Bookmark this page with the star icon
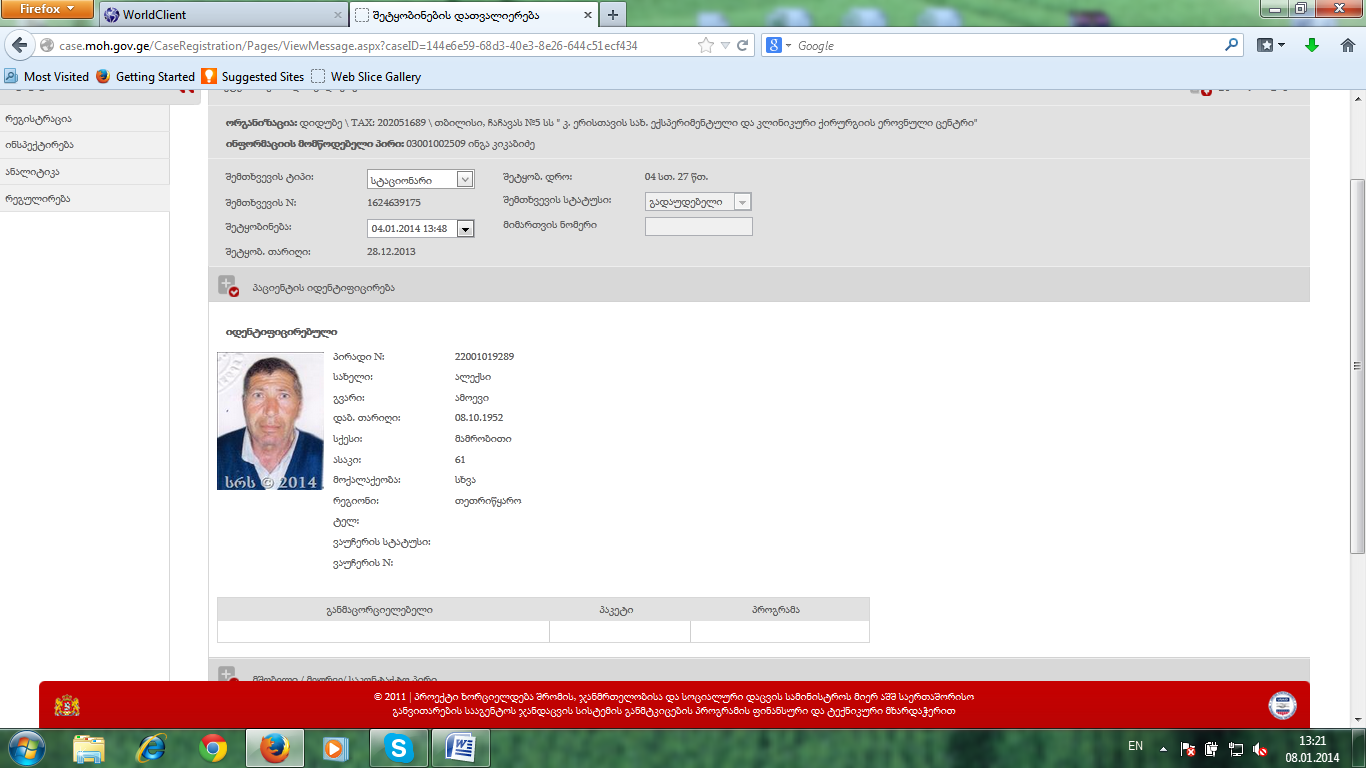 706,46
